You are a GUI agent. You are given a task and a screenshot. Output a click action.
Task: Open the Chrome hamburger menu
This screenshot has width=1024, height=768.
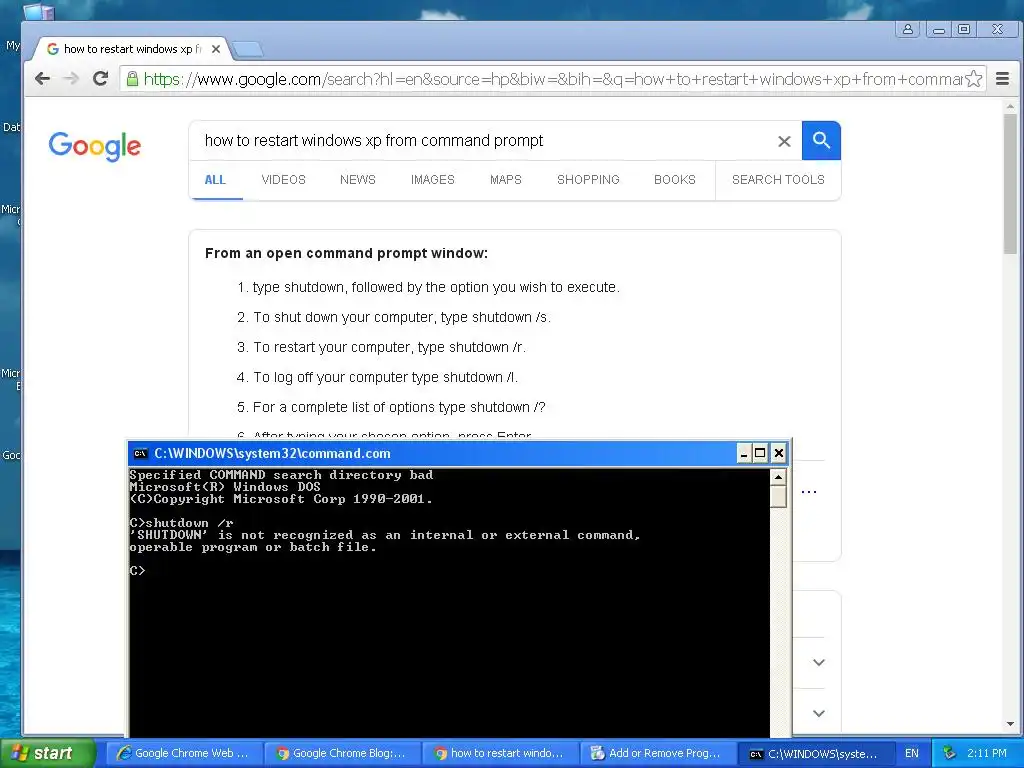click(x=1002, y=79)
